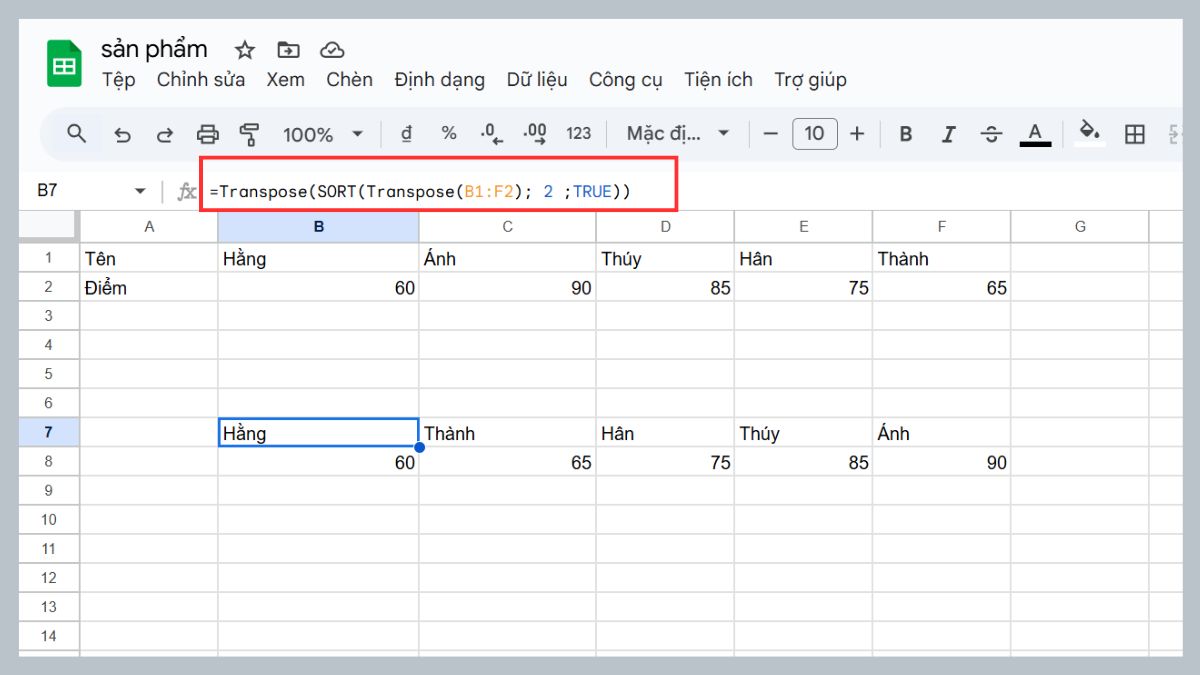Open more number formats with 123 icon
Image resolution: width=1200 pixels, height=675 pixels.
pyautogui.click(x=578, y=133)
